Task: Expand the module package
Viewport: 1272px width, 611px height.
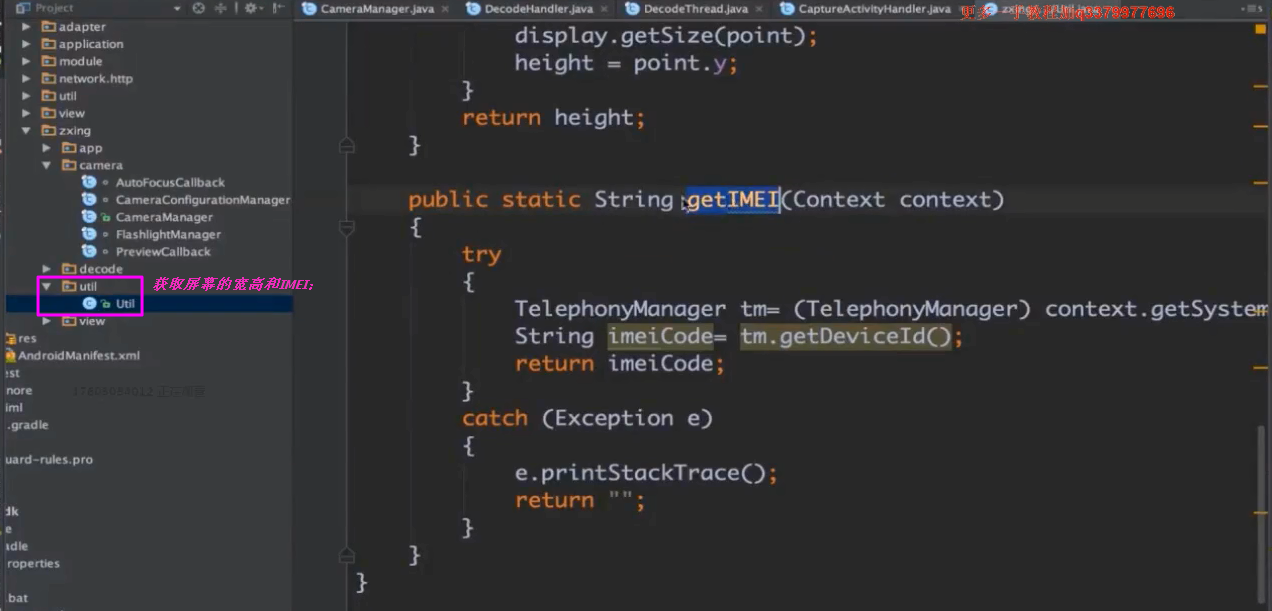Action: point(27,61)
